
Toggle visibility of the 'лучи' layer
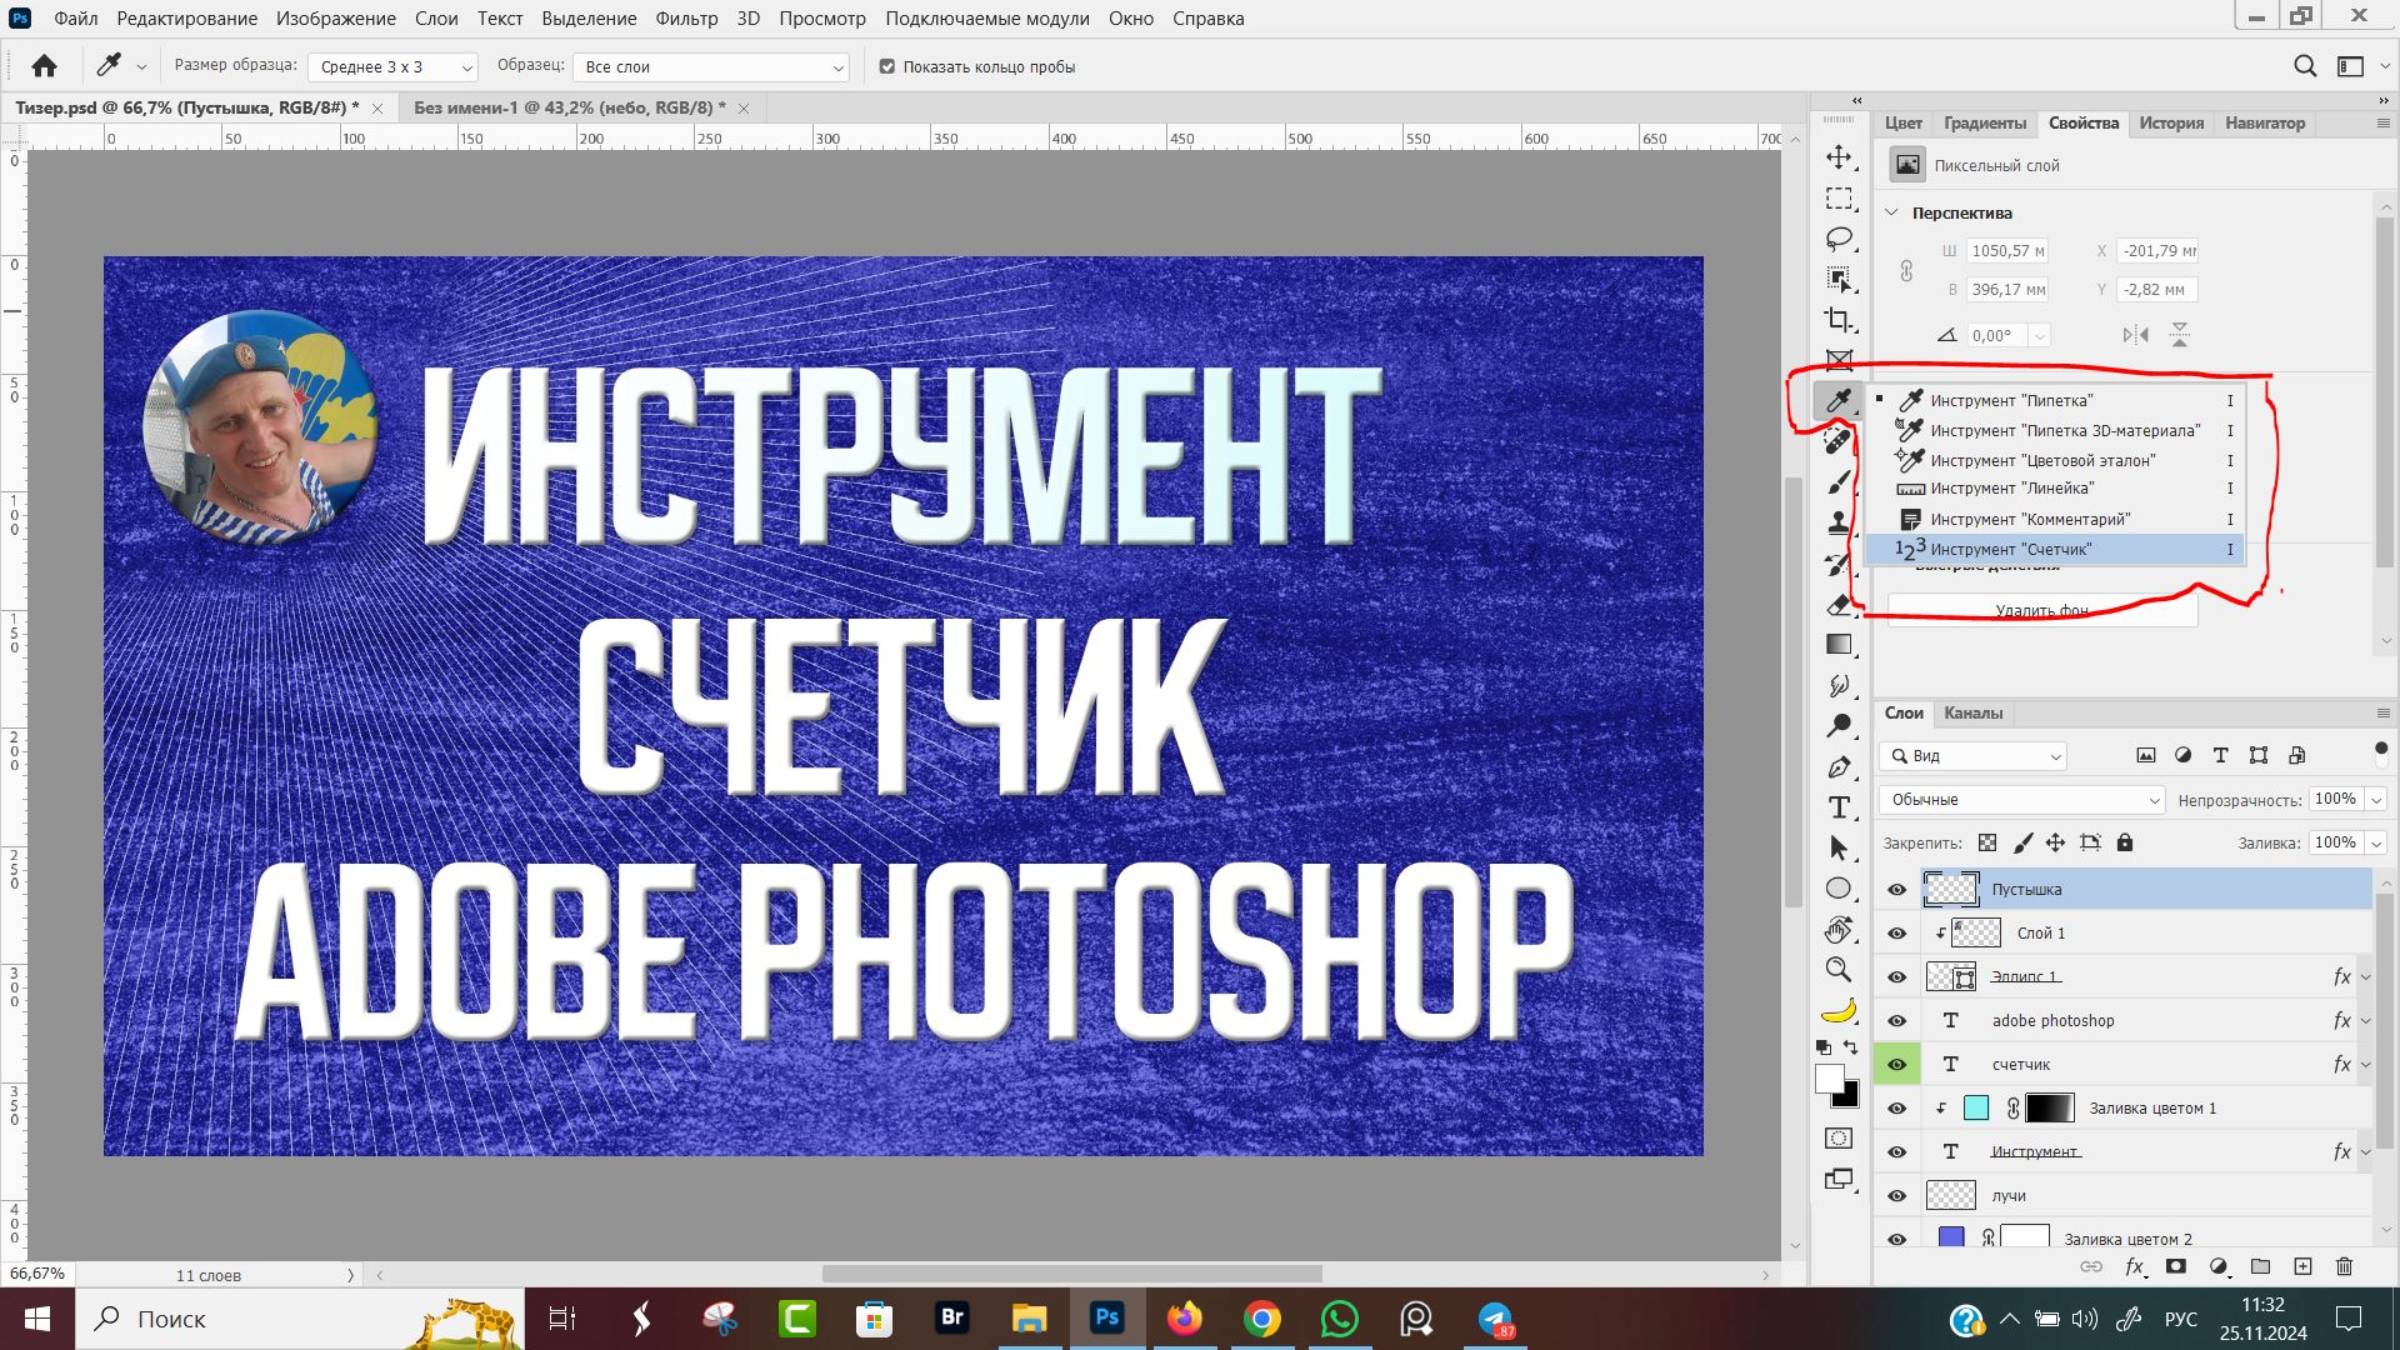[x=1897, y=1196]
